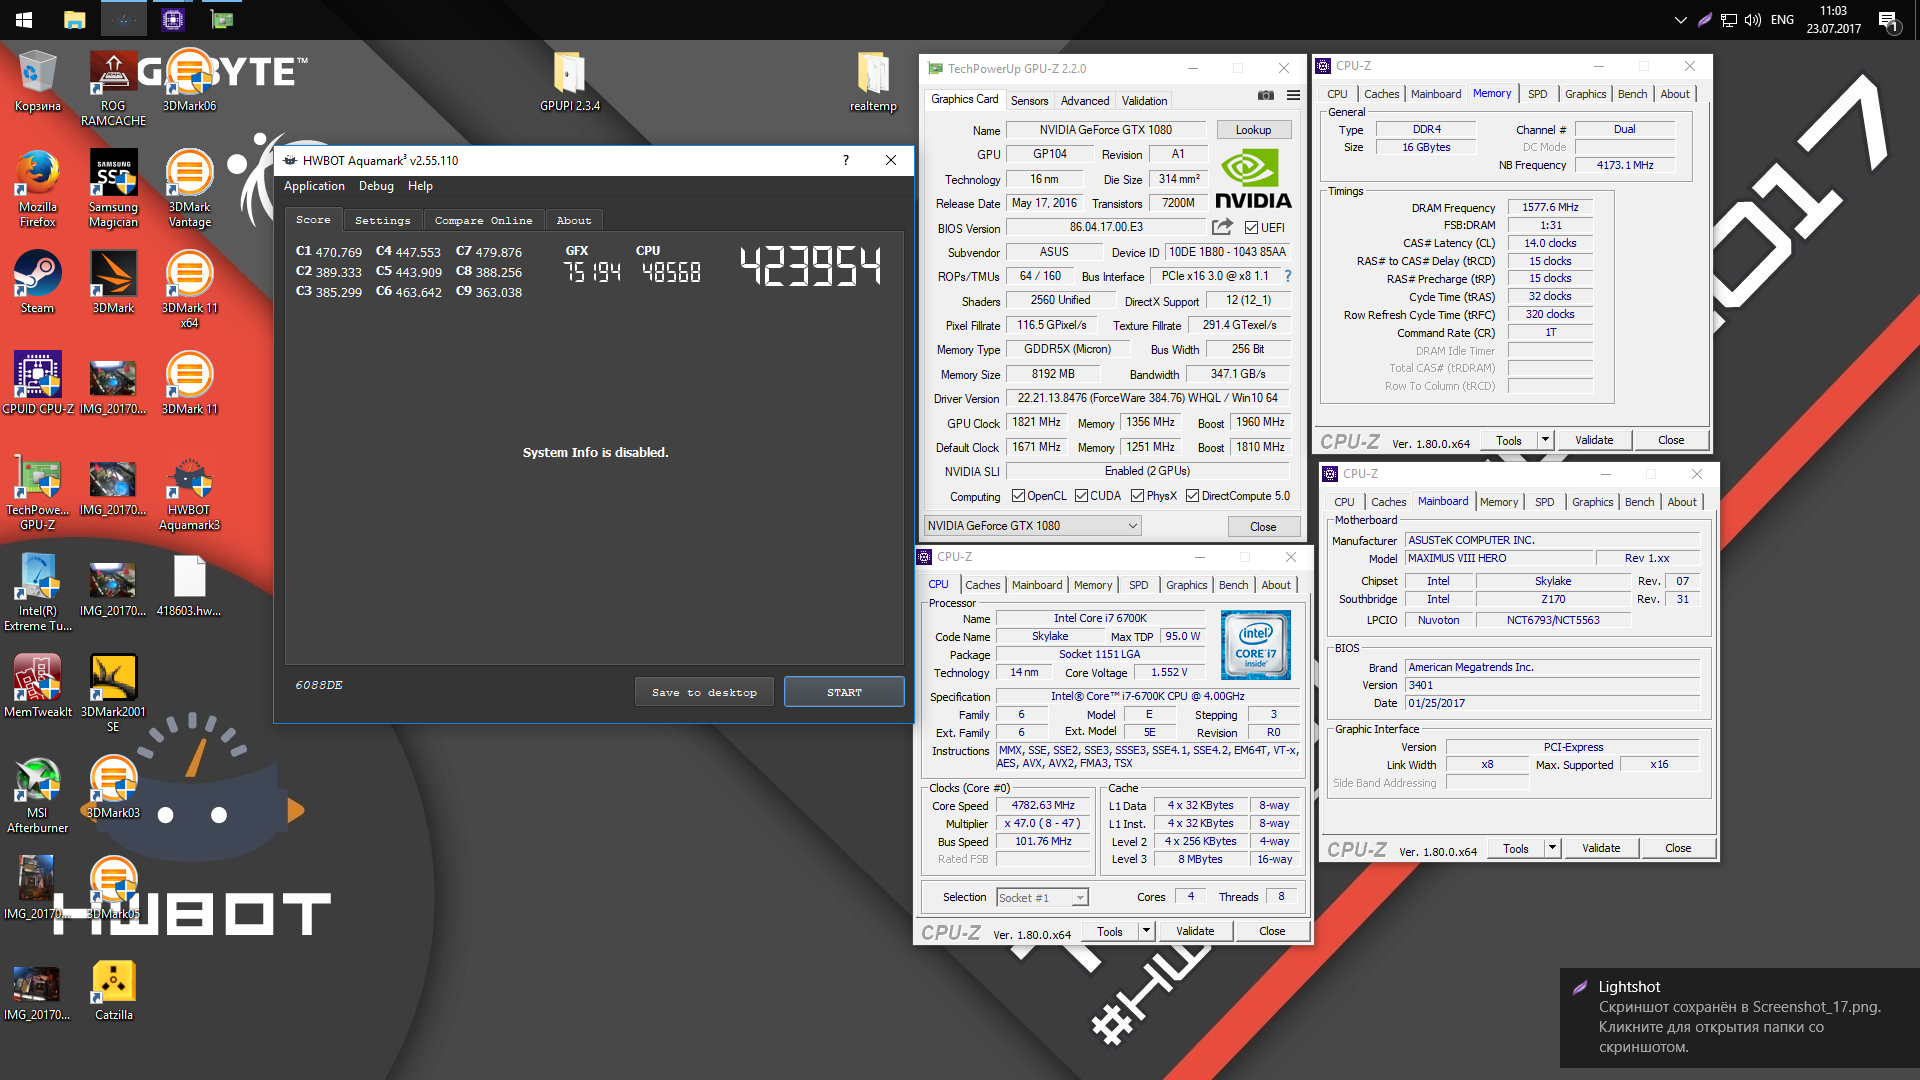
Task: Click Validate in CPU-Z CPU window
Action: point(1195,931)
